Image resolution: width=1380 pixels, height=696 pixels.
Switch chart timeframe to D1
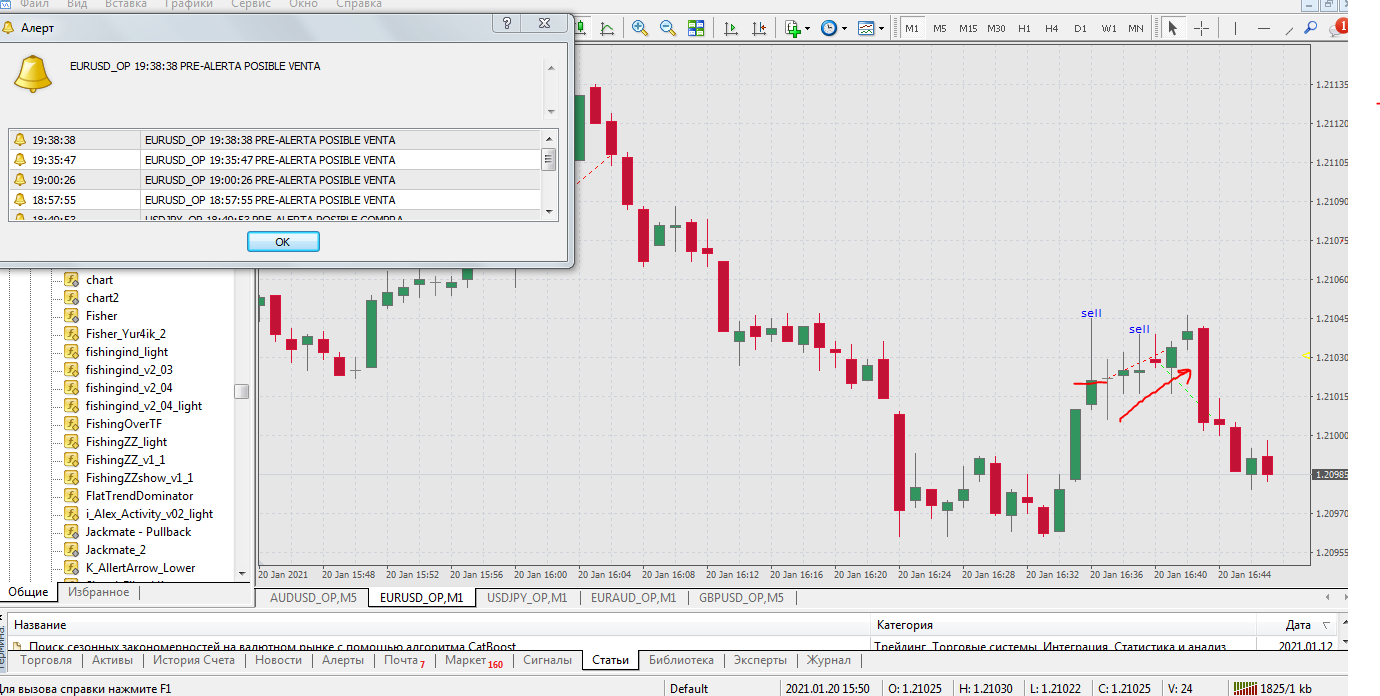pos(1080,28)
